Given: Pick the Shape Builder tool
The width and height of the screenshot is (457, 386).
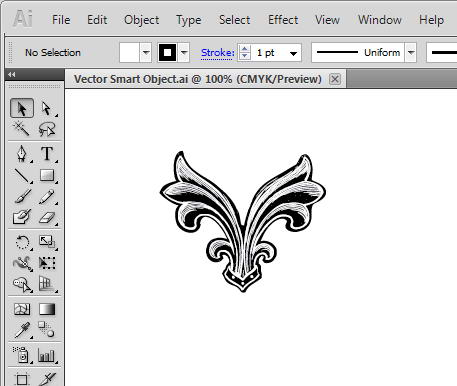Looking at the screenshot, I should click(x=22, y=284).
